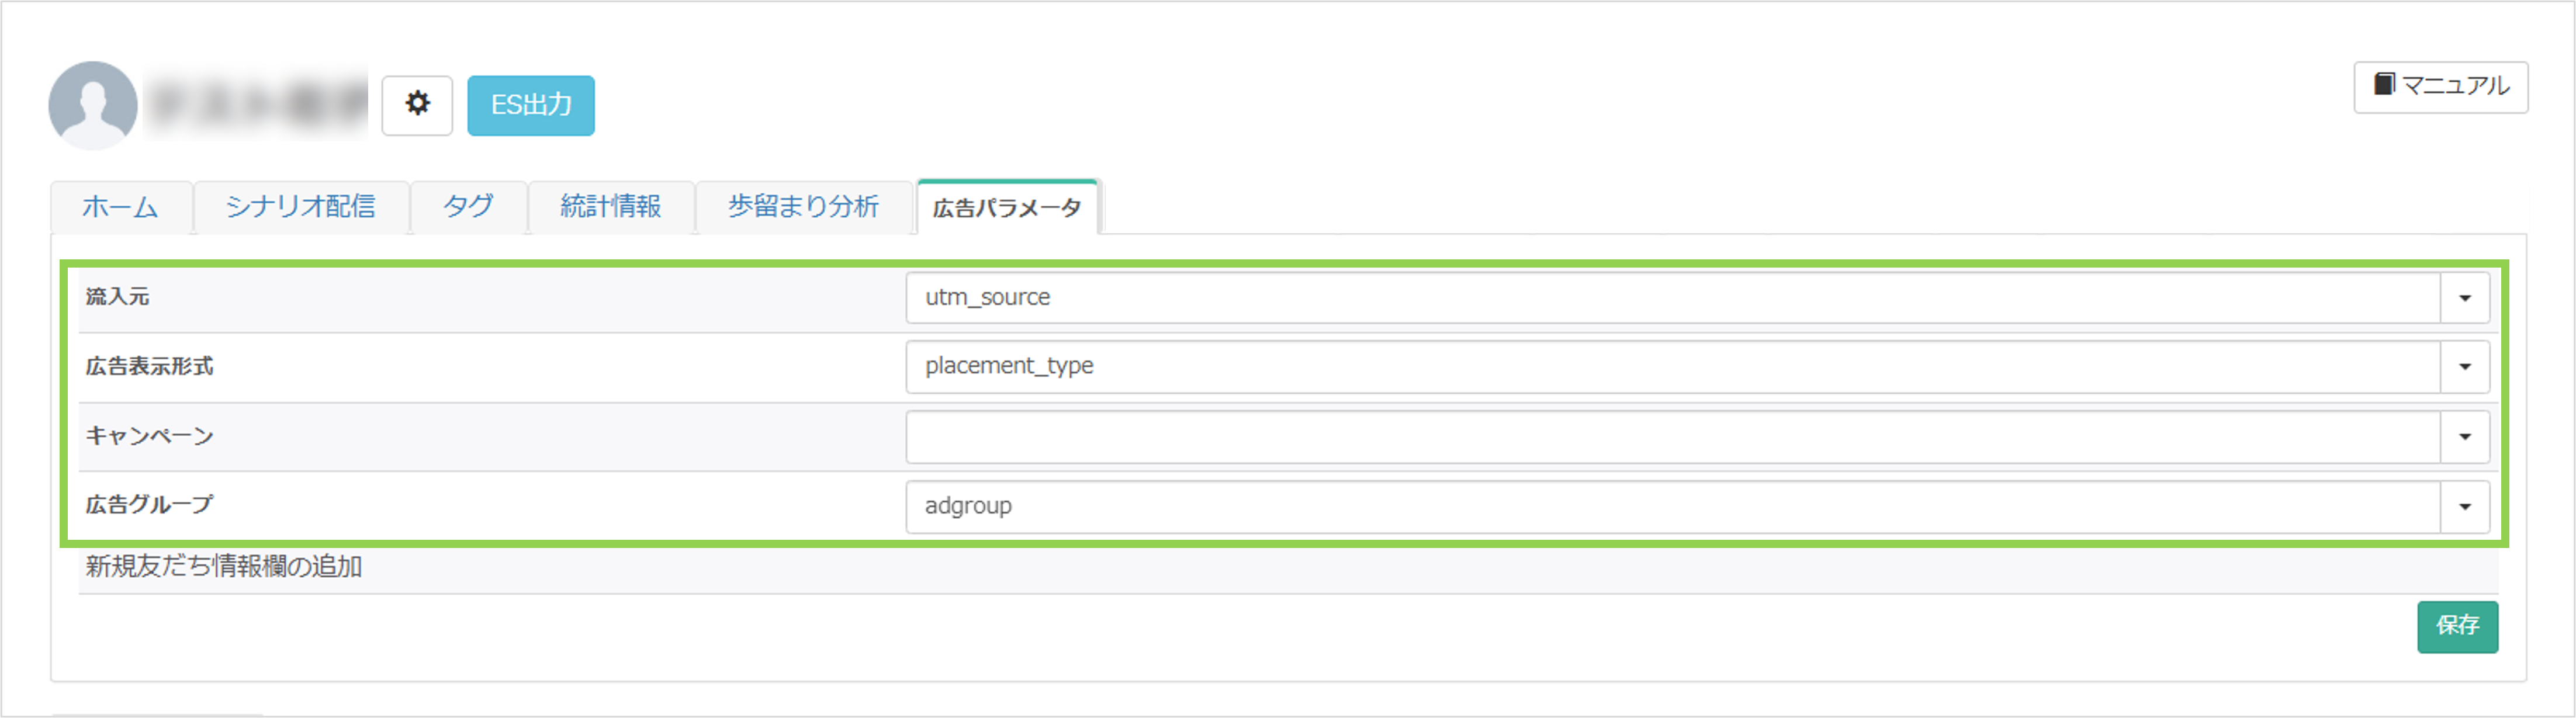Go to the タグ tab

click(x=468, y=207)
